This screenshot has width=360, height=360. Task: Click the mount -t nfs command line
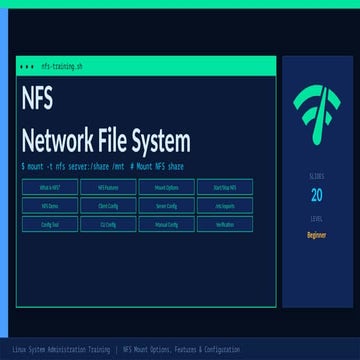tap(103, 166)
